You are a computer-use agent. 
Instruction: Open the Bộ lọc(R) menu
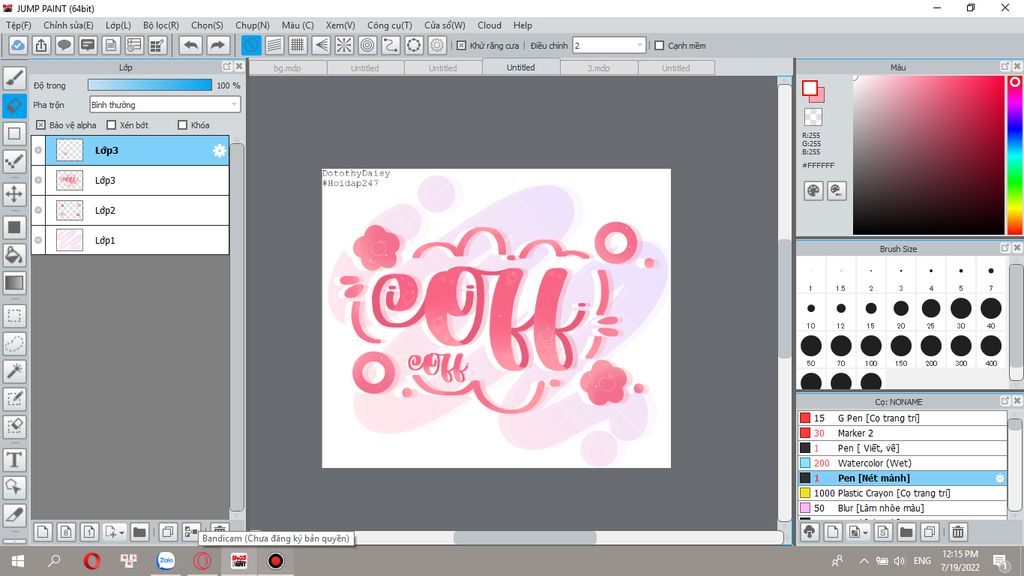pyautogui.click(x=161, y=25)
